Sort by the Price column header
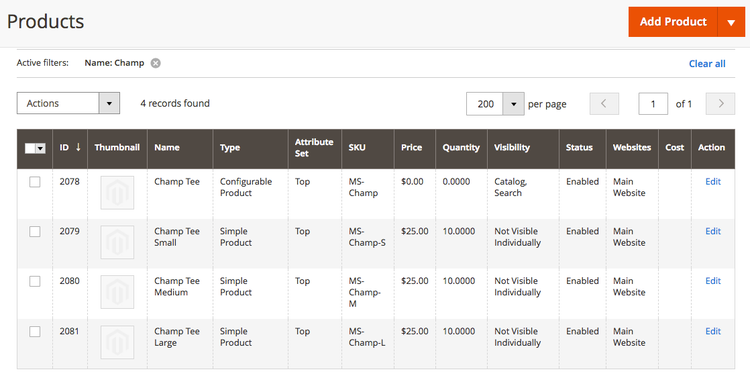The height and width of the screenshot is (382, 750). point(415,149)
